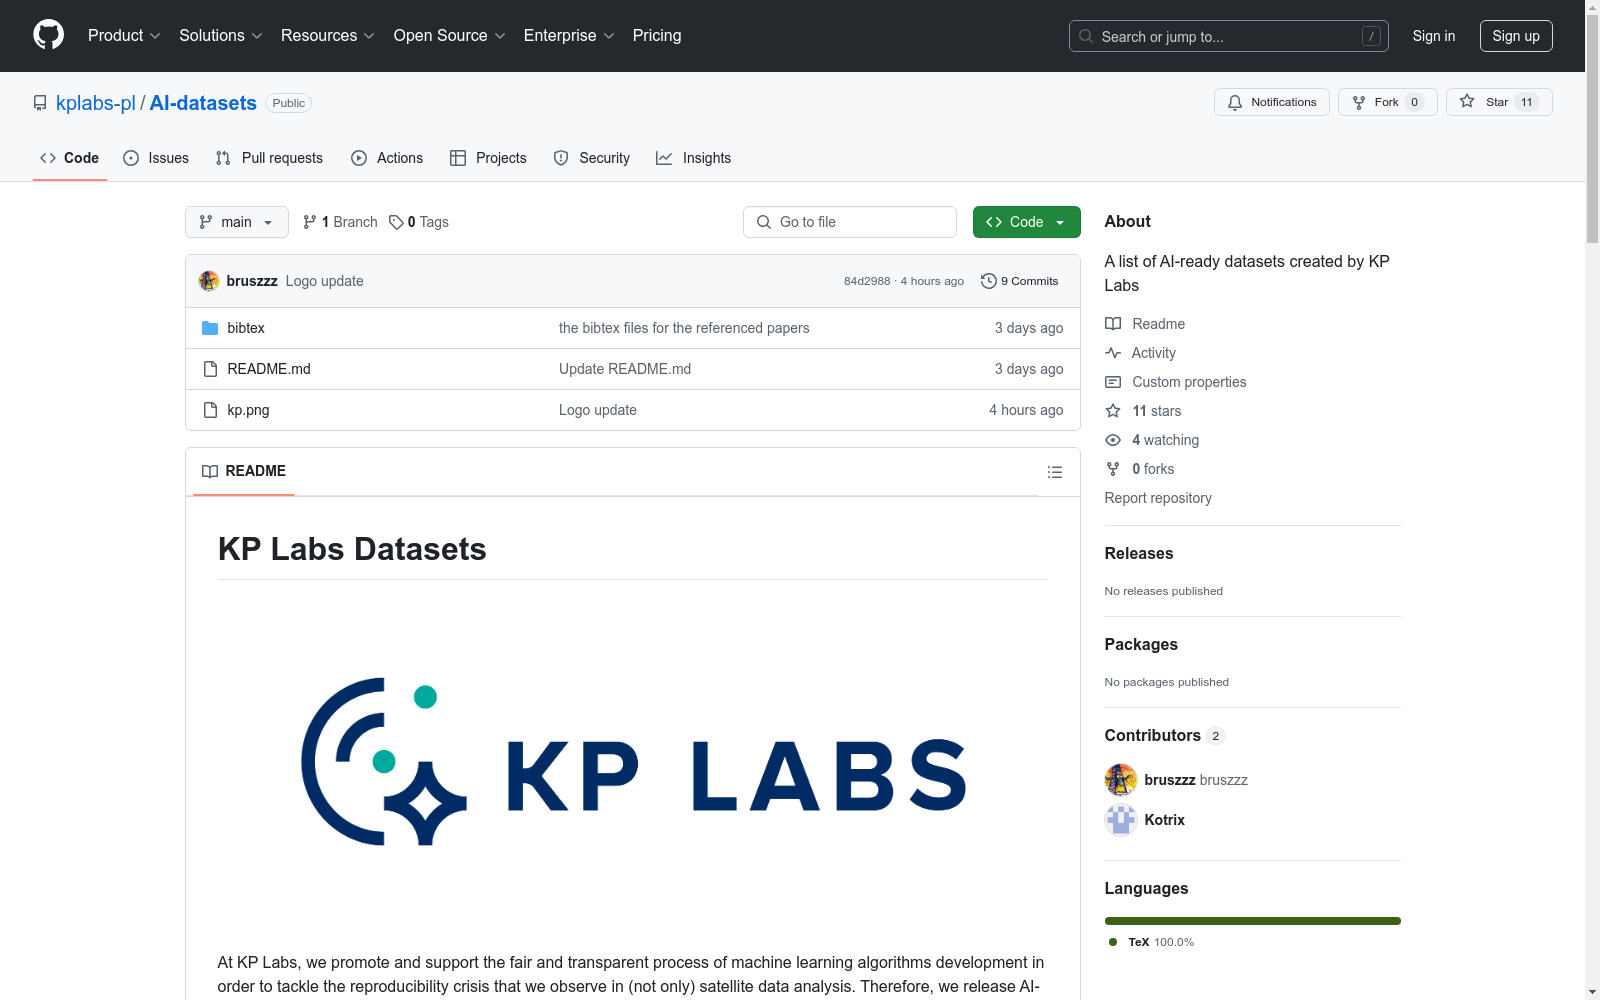The image size is (1600, 1000).
Task: Click the KP Labs logo image
Action: pos(633,762)
